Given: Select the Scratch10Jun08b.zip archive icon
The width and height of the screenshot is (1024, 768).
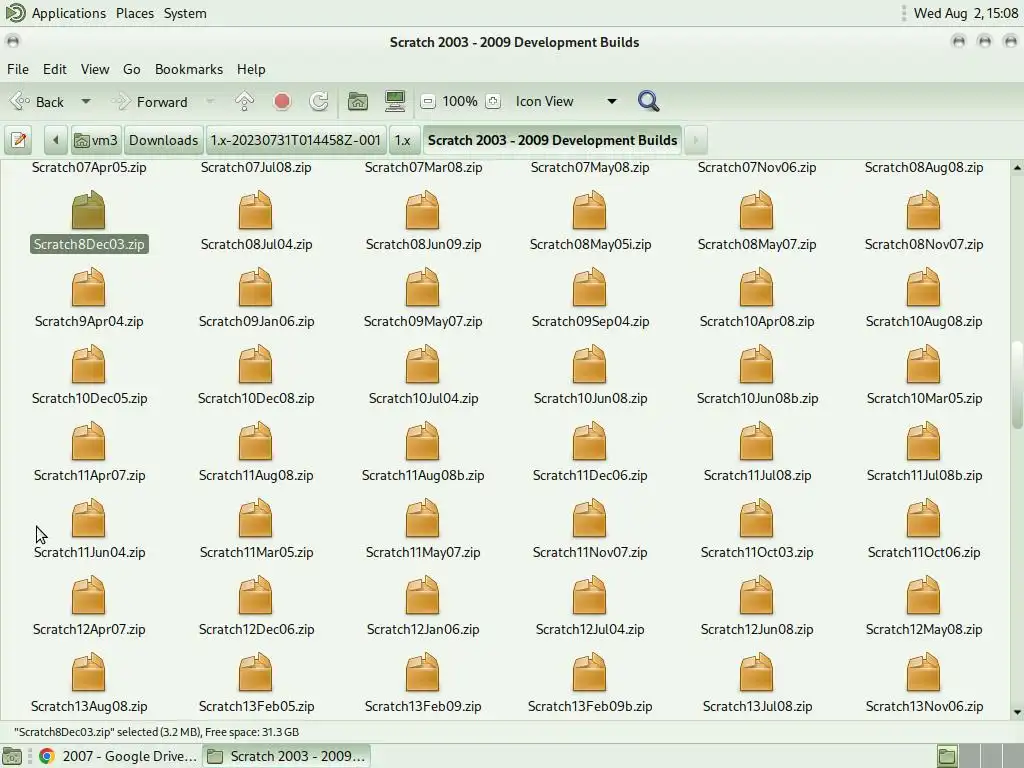Looking at the screenshot, I should point(757,364).
